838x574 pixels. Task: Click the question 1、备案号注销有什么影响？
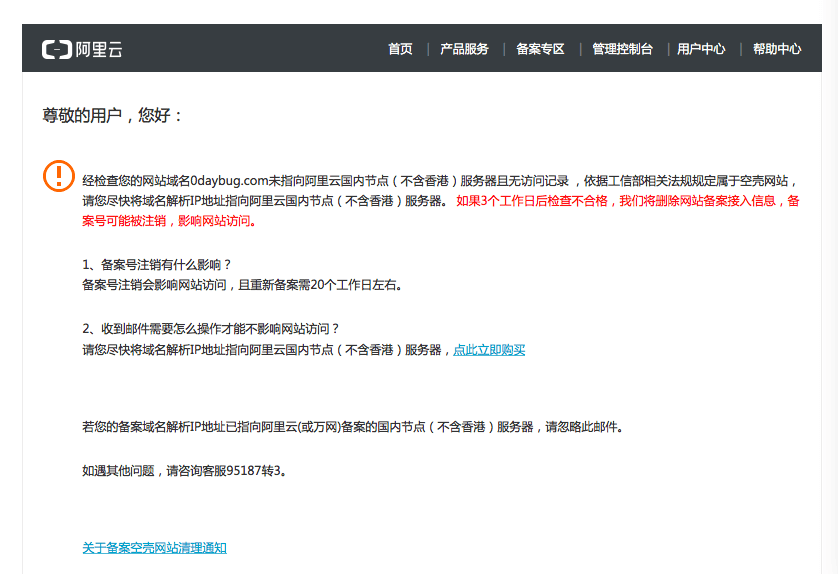pyautogui.click(x=157, y=265)
